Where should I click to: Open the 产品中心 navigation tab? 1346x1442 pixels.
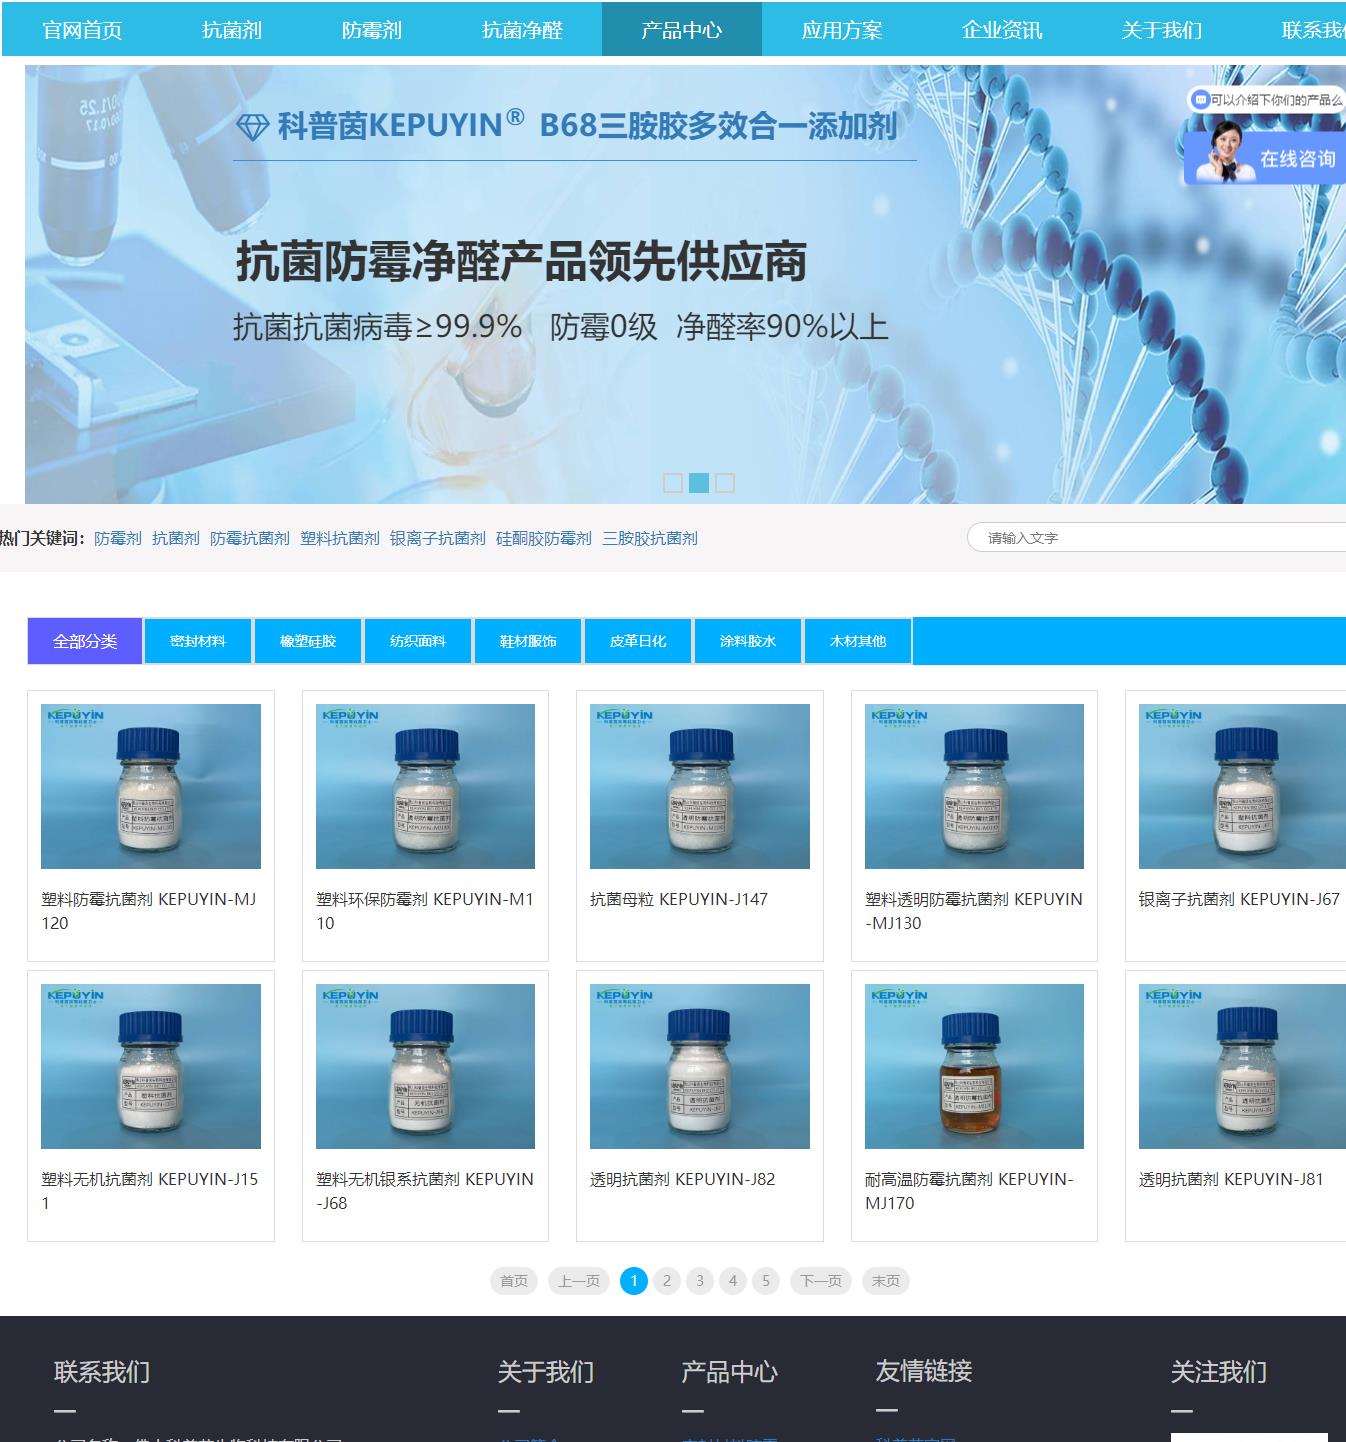(682, 30)
